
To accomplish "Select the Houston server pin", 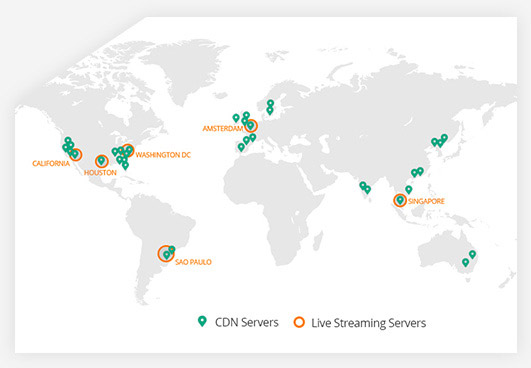I will [x=101, y=161].
